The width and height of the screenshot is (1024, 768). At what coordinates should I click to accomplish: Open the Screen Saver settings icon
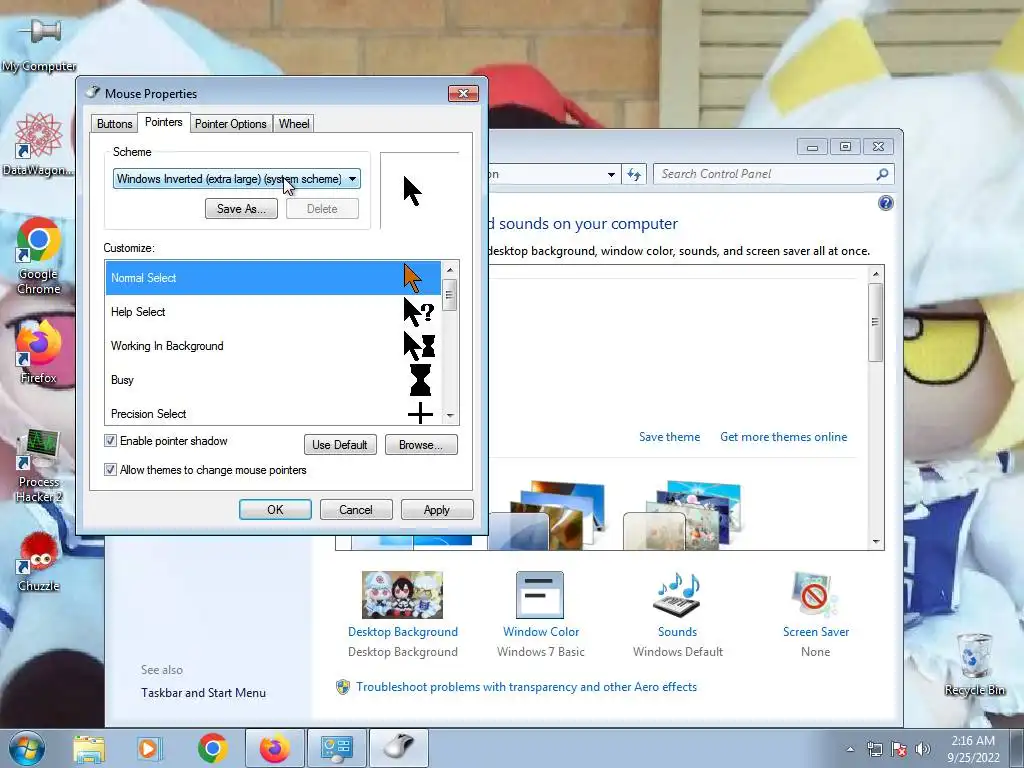815,594
